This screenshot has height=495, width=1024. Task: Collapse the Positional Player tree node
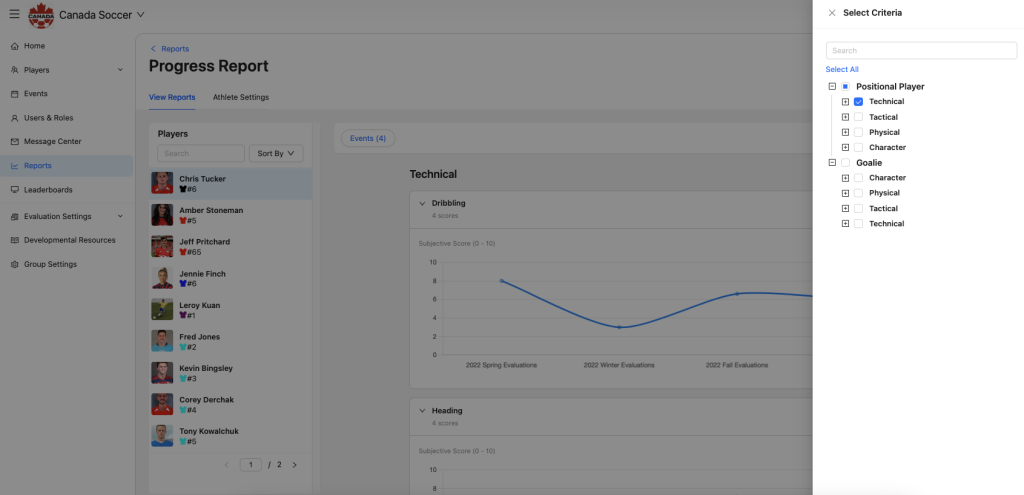click(832, 87)
